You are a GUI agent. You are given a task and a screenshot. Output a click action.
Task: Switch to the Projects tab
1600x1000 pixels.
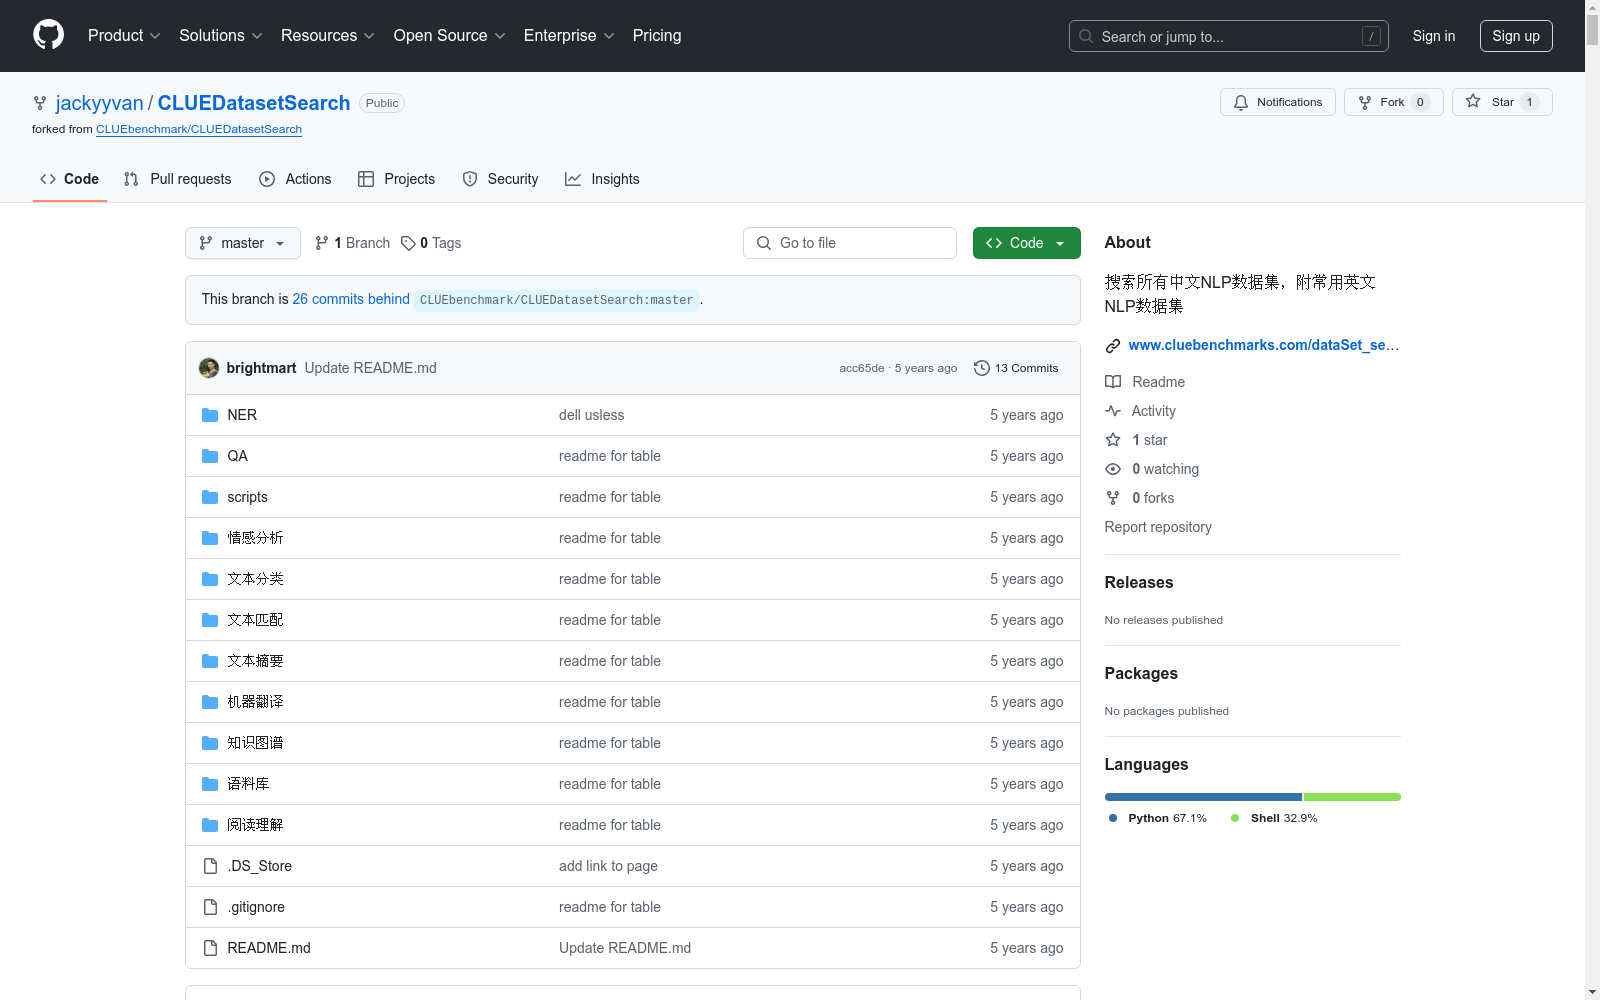click(396, 179)
